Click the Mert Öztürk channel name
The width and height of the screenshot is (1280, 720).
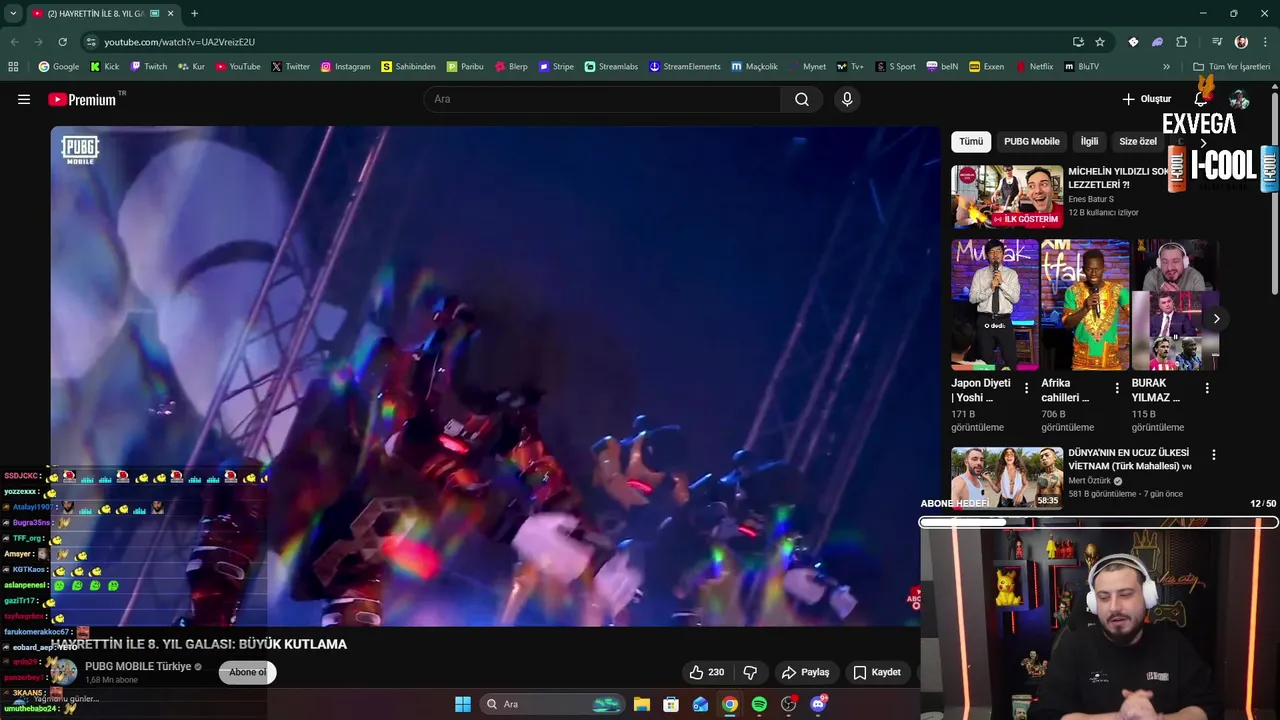[1090, 481]
